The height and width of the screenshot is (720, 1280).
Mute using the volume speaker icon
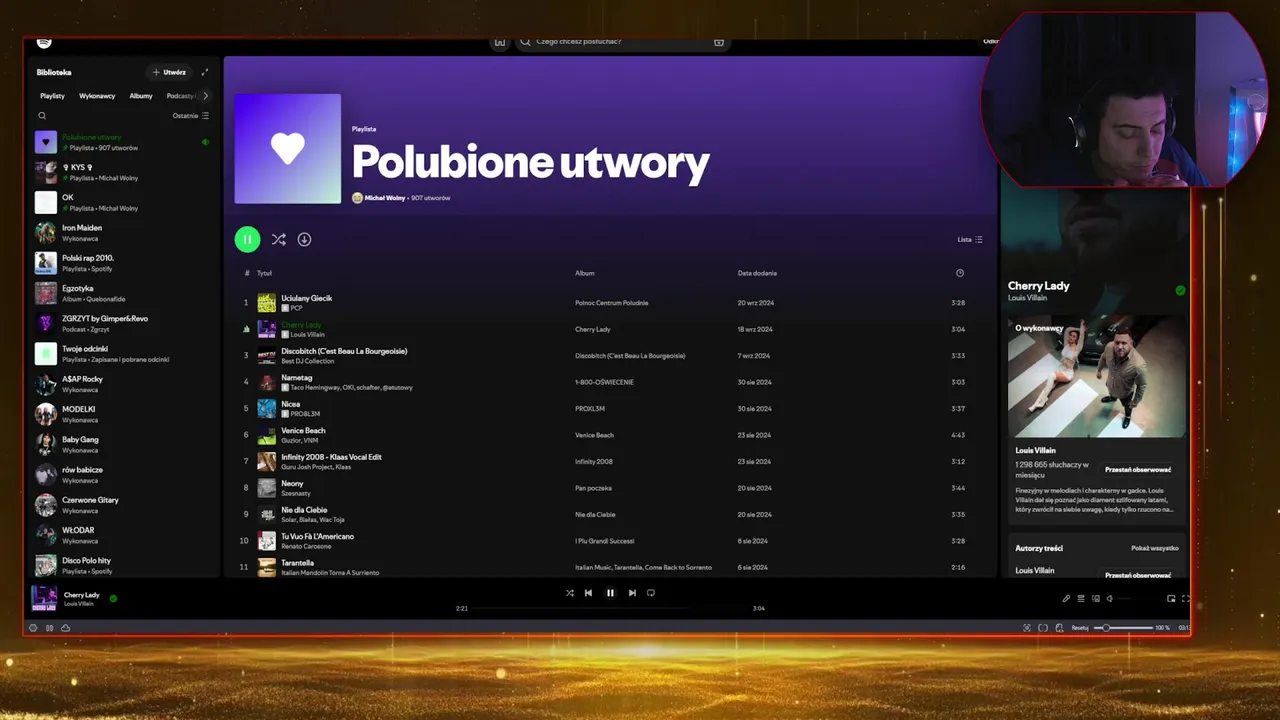tap(1110, 599)
